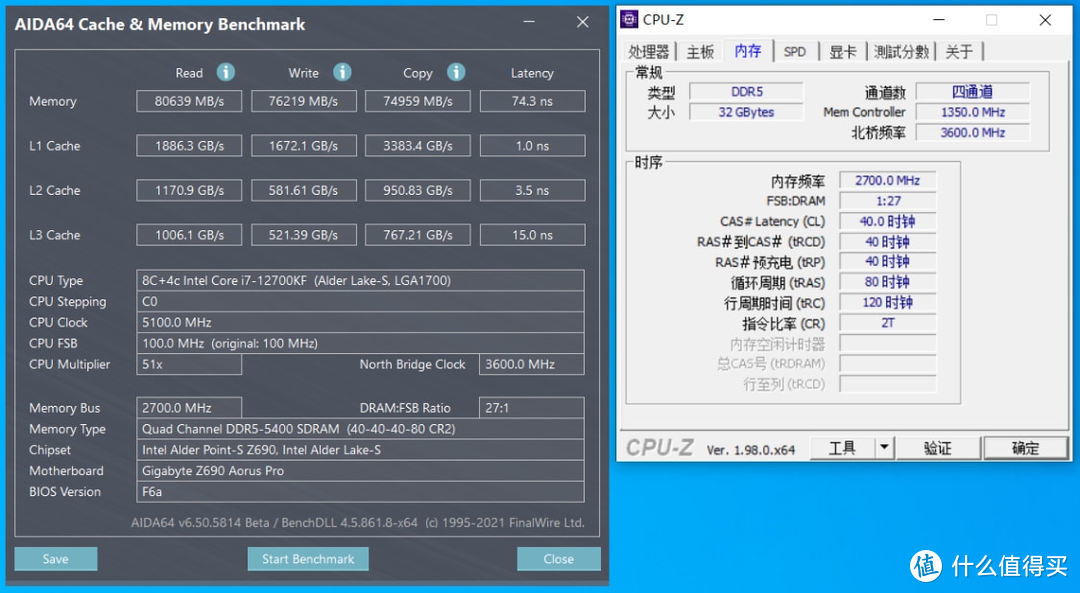Click the Copy column info icon
1080x593 pixels.
pyautogui.click(x=457, y=72)
